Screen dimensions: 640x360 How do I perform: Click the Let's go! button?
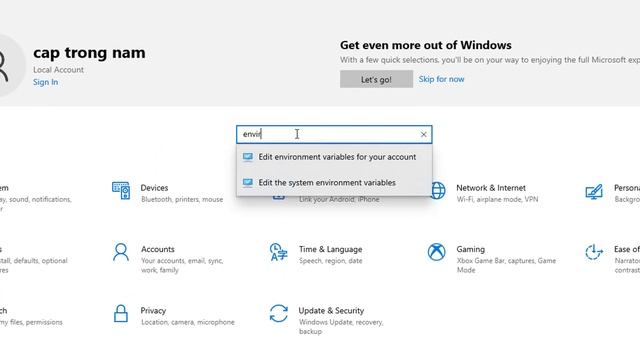click(376, 79)
